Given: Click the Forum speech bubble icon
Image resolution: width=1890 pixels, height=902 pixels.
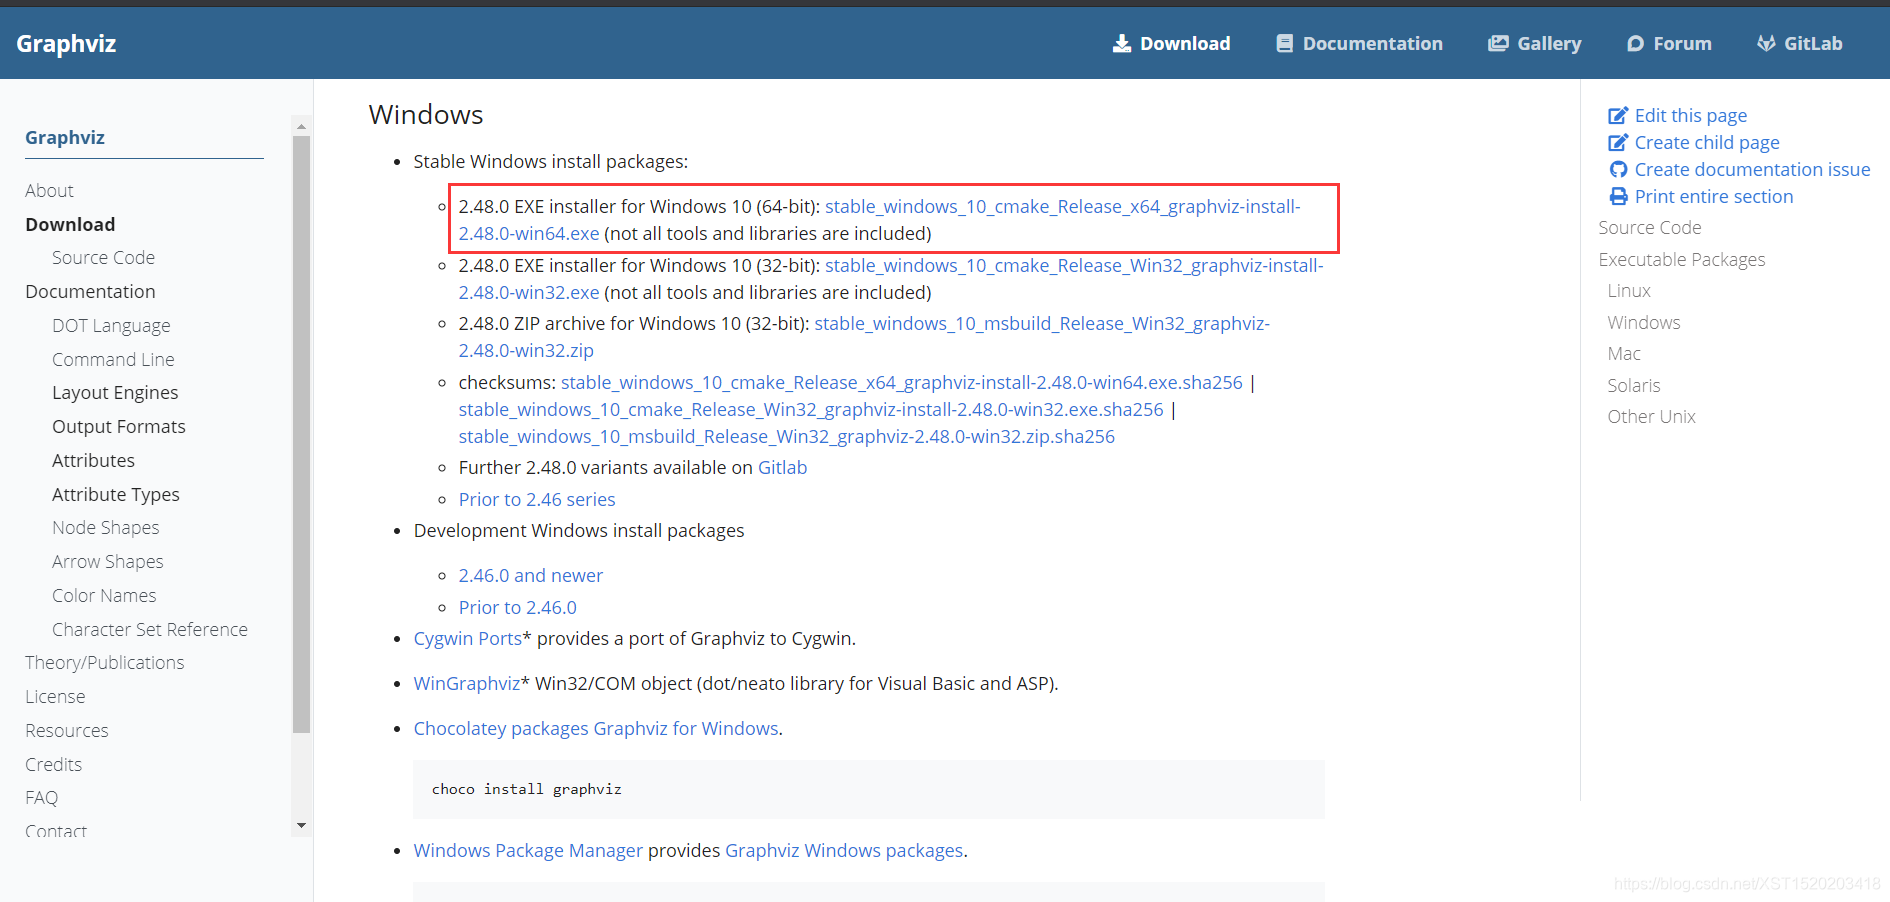Looking at the screenshot, I should pyautogui.click(x=1636, y=43).
